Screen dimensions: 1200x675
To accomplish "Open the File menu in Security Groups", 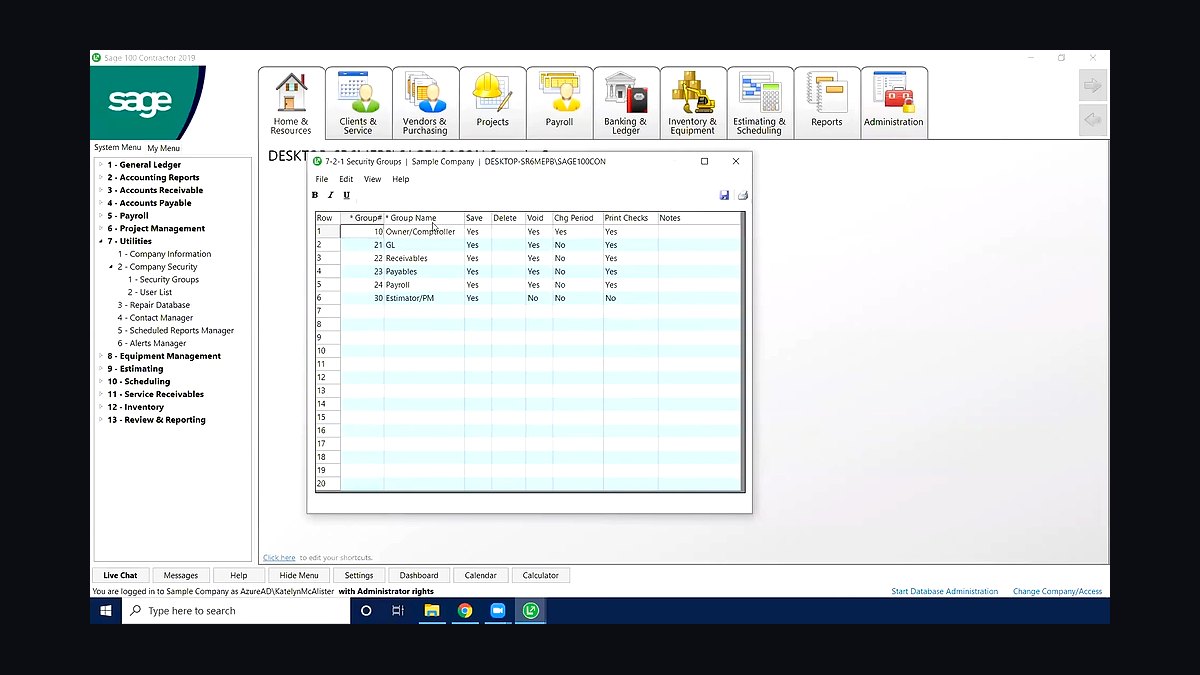I will [322, 179].
